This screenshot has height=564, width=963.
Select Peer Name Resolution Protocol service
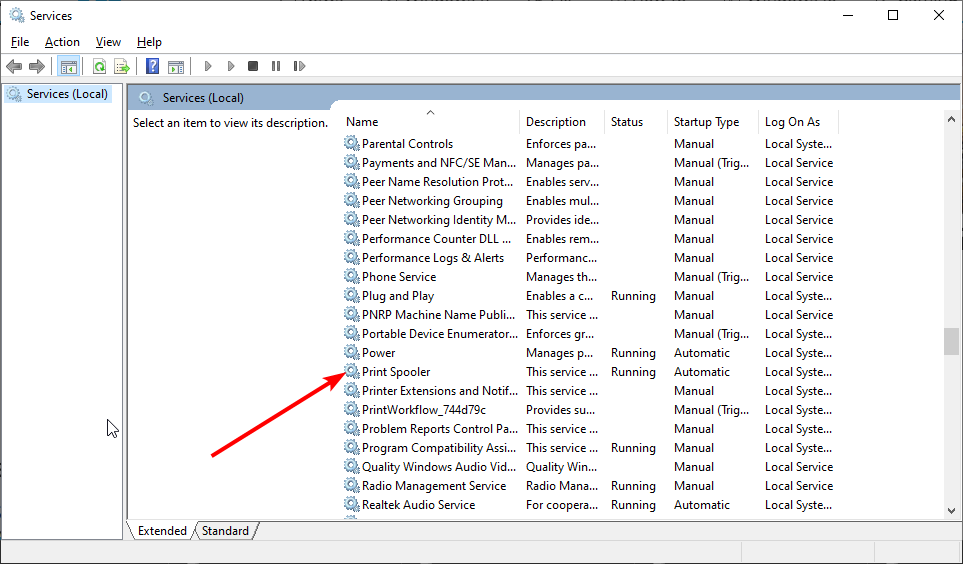(x=437, y=182)
